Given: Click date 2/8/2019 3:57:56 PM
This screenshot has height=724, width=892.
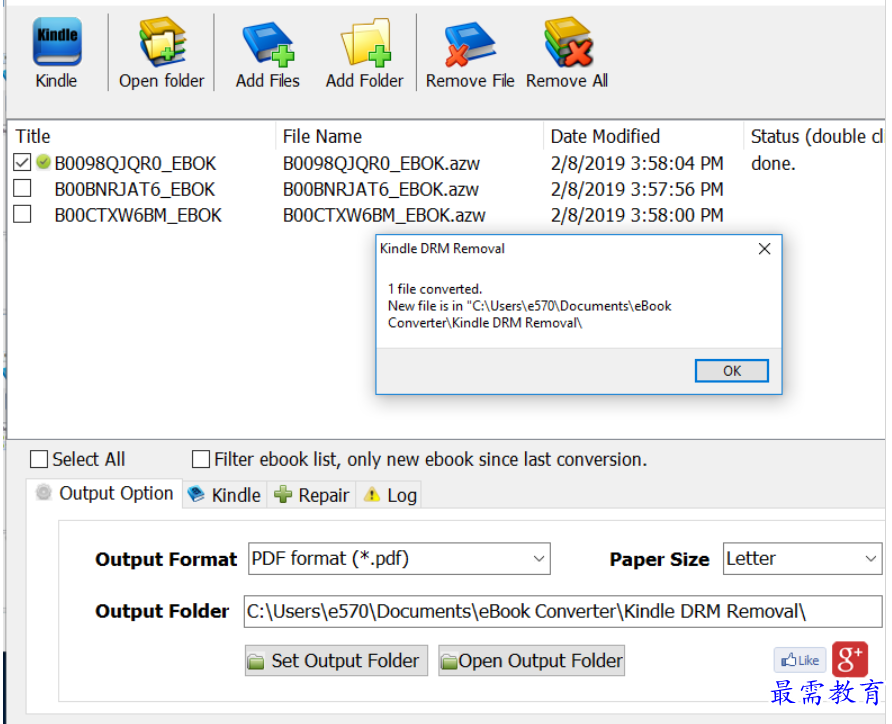Looking at the screenshot, I should [x=637, y=189].
